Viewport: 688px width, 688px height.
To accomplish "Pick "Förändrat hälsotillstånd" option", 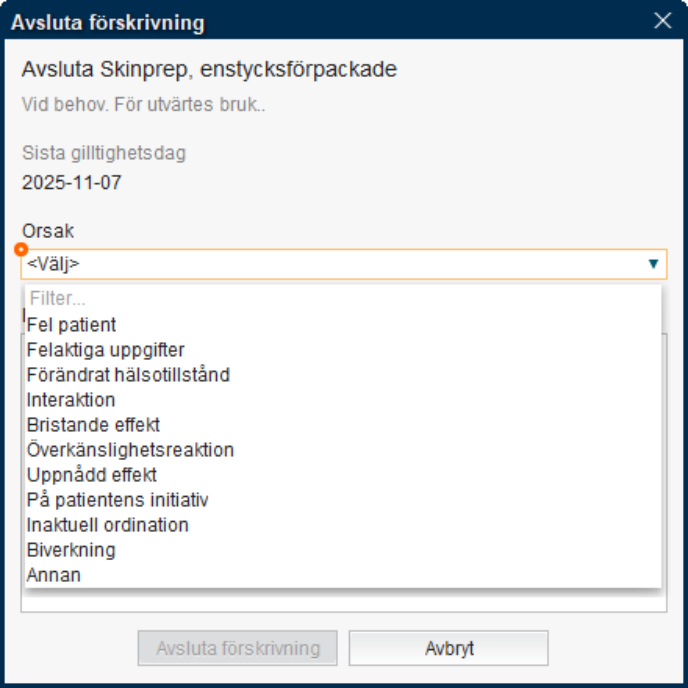I will coord(129,375).
